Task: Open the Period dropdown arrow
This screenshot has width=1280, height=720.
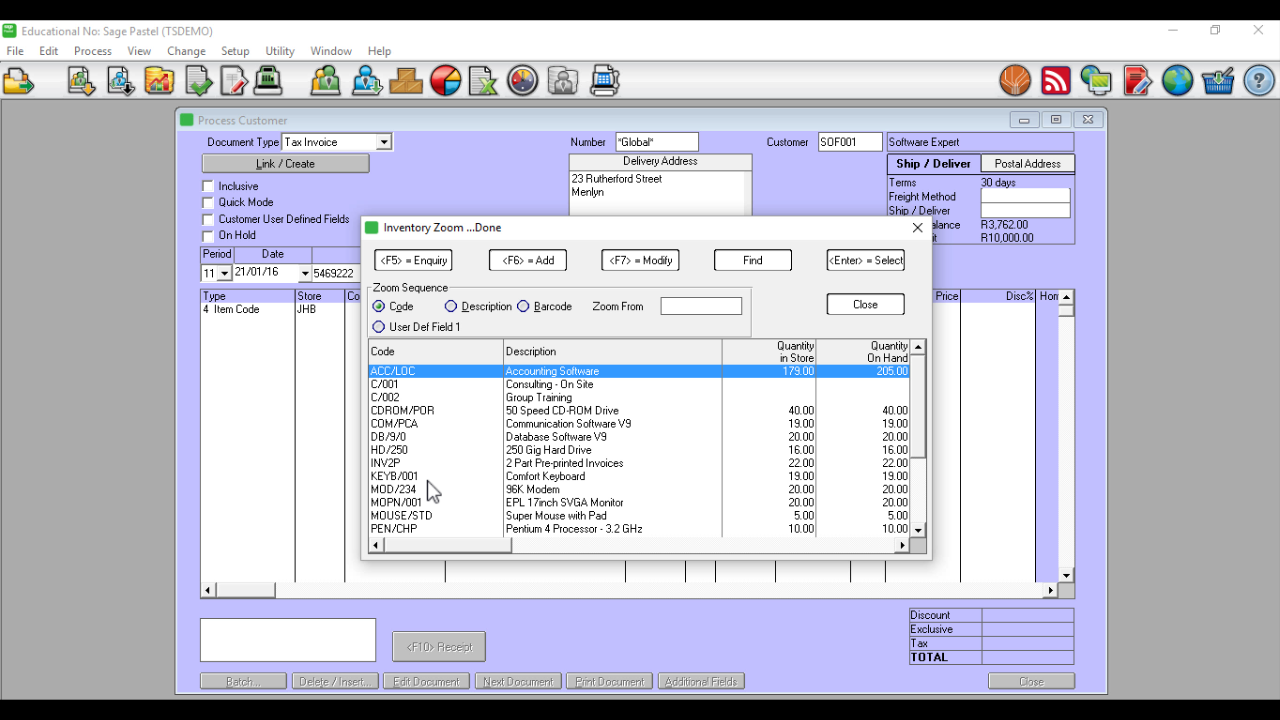Action: click(224, 274)
